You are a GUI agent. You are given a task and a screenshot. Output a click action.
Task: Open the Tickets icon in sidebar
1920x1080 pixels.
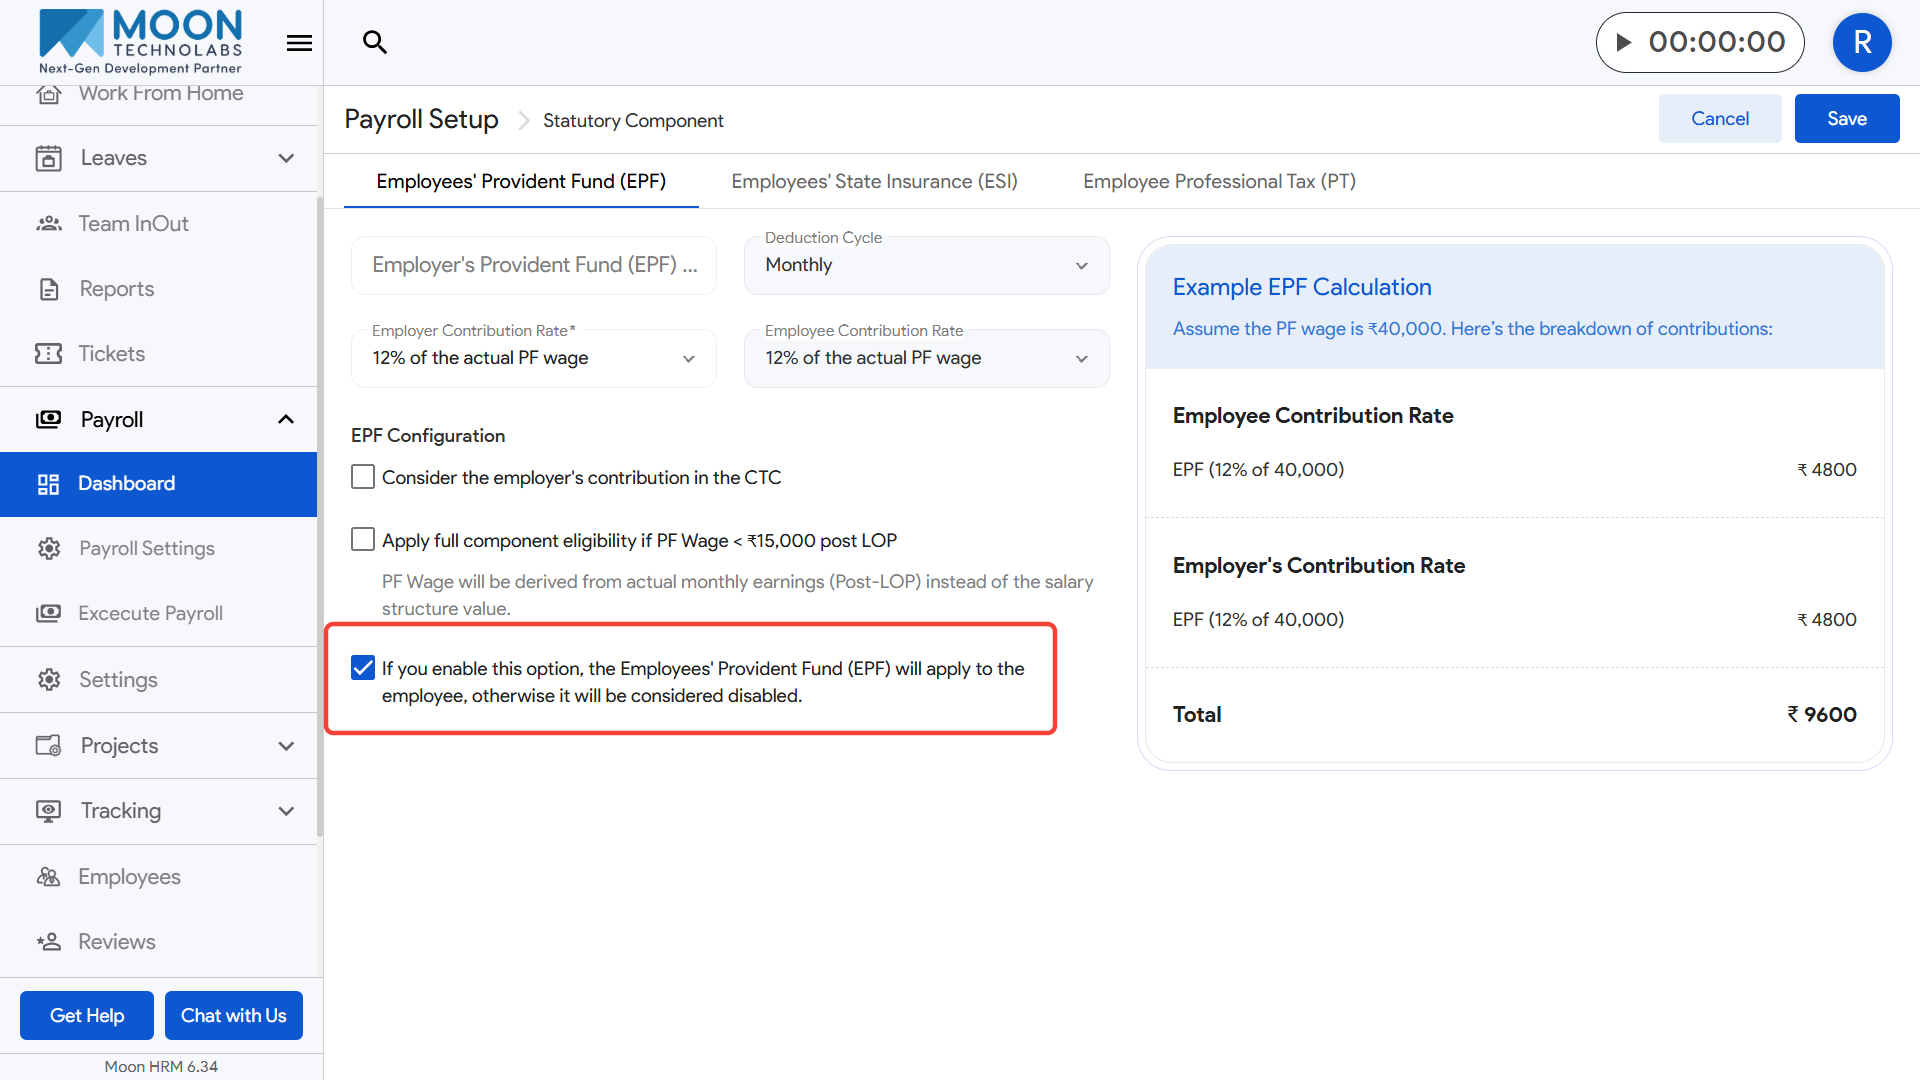click(x=48, y=354)
